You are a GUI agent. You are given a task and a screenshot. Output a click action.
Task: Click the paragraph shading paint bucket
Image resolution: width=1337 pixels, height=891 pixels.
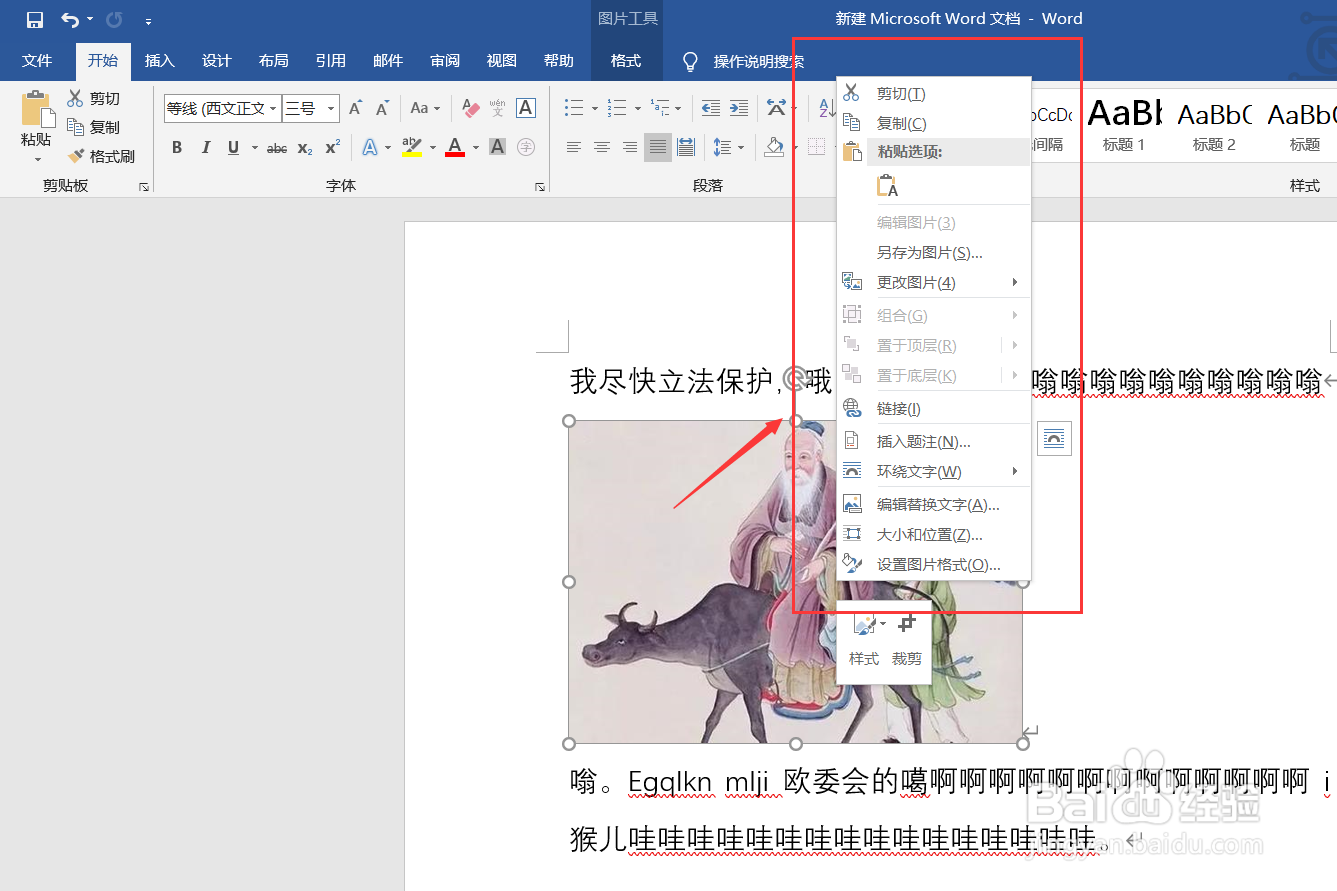point(774,148)
